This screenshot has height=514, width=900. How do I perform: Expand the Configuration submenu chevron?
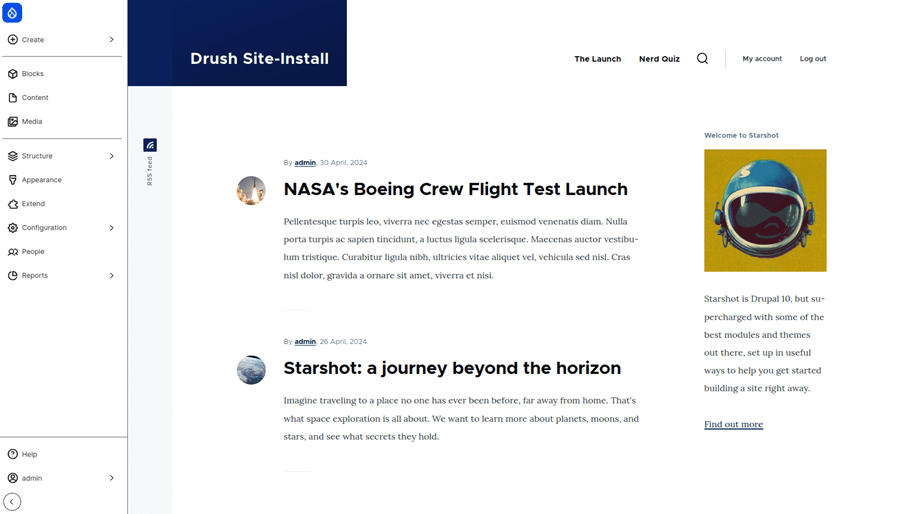click(111, 228)
